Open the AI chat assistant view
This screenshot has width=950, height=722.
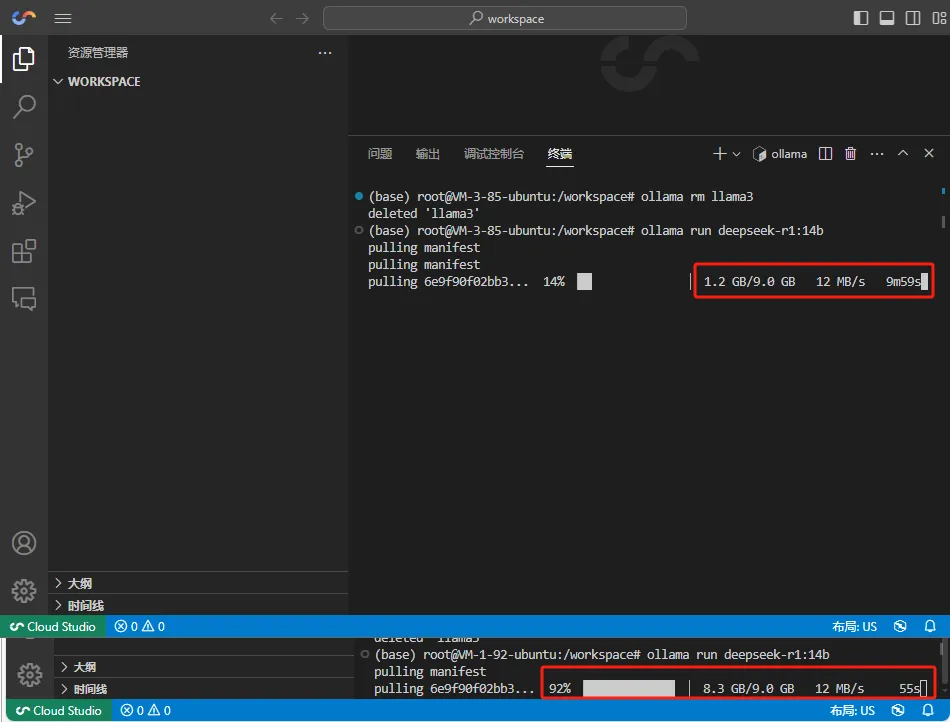click(x=24, y=299)
